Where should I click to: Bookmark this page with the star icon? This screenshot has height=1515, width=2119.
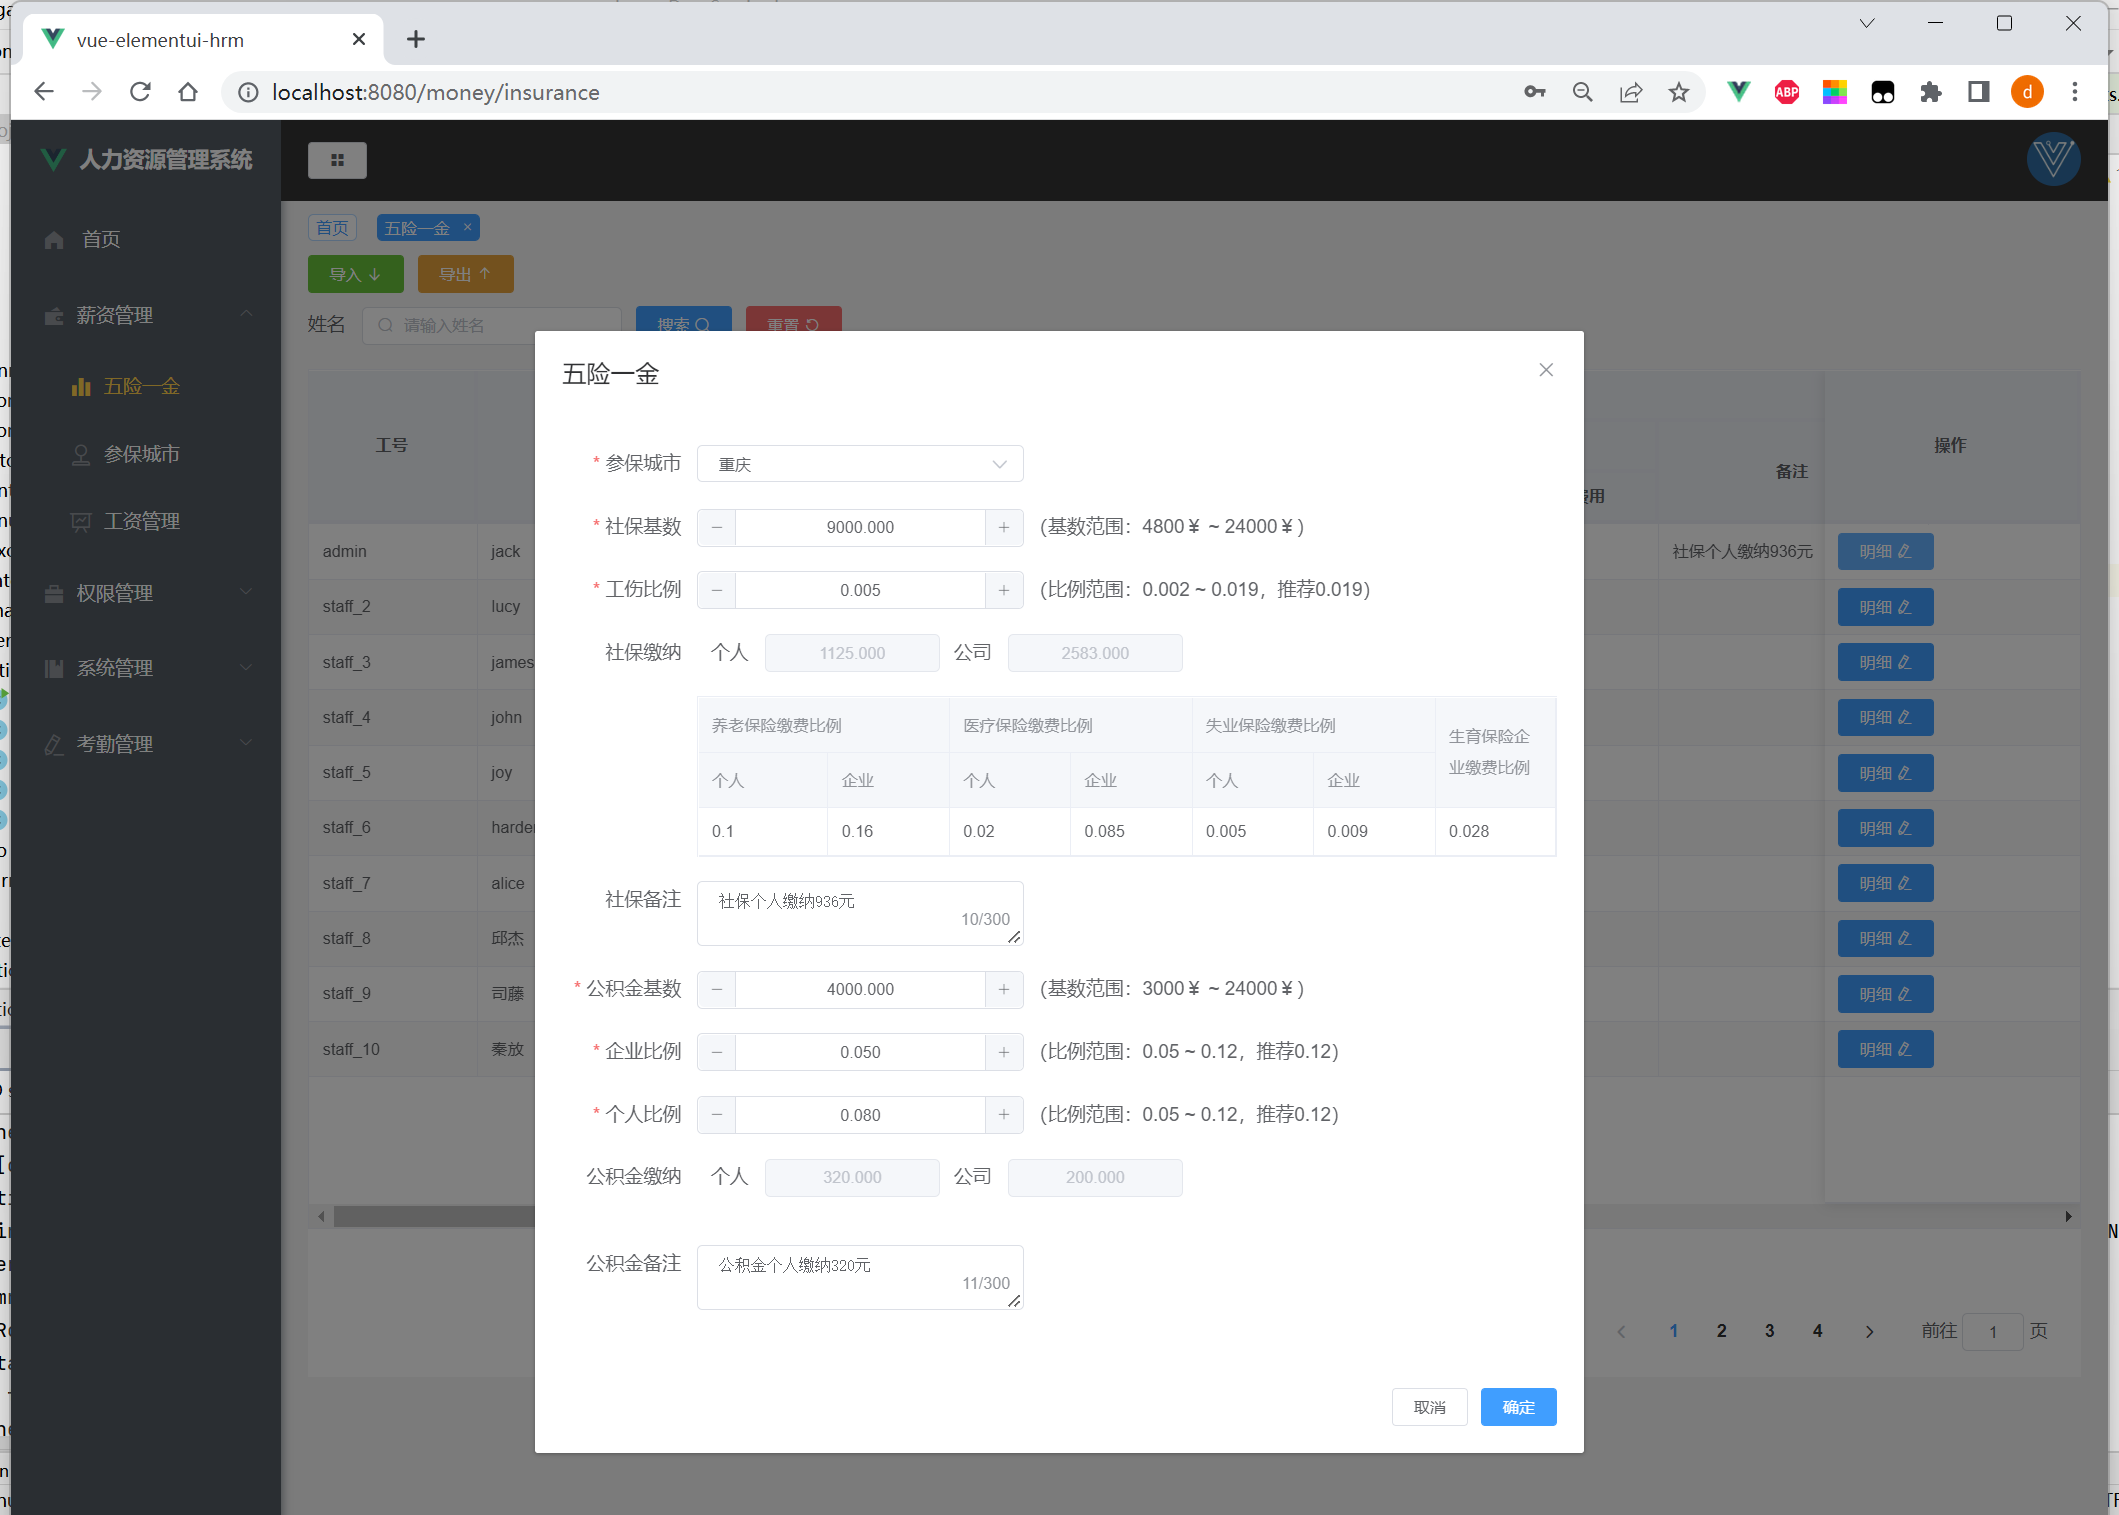[1678, 92]
